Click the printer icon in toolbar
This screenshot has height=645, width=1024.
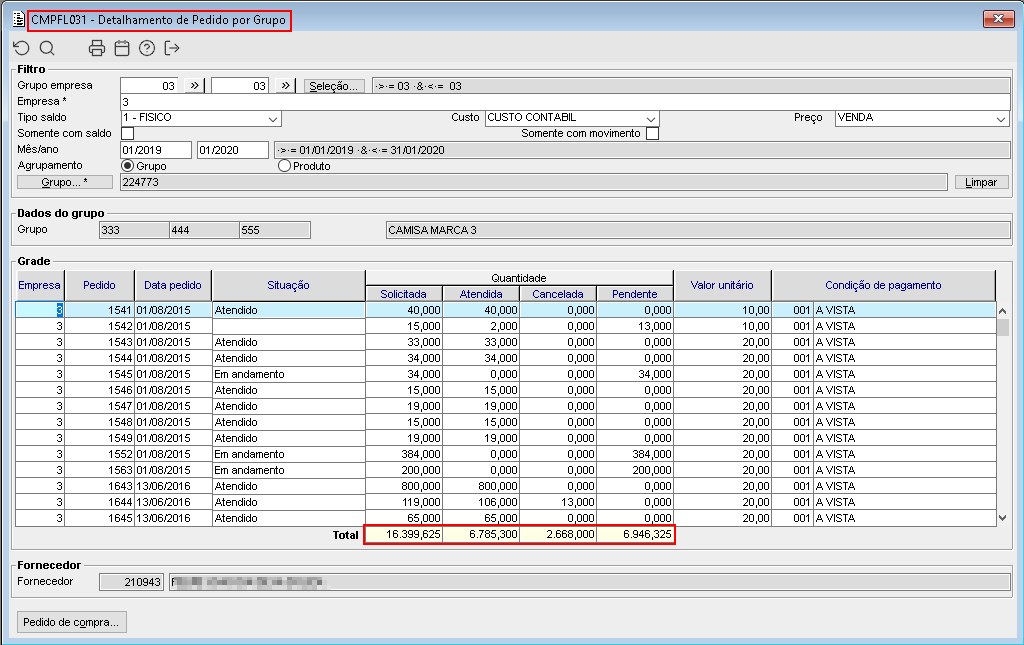click(97, 47)
